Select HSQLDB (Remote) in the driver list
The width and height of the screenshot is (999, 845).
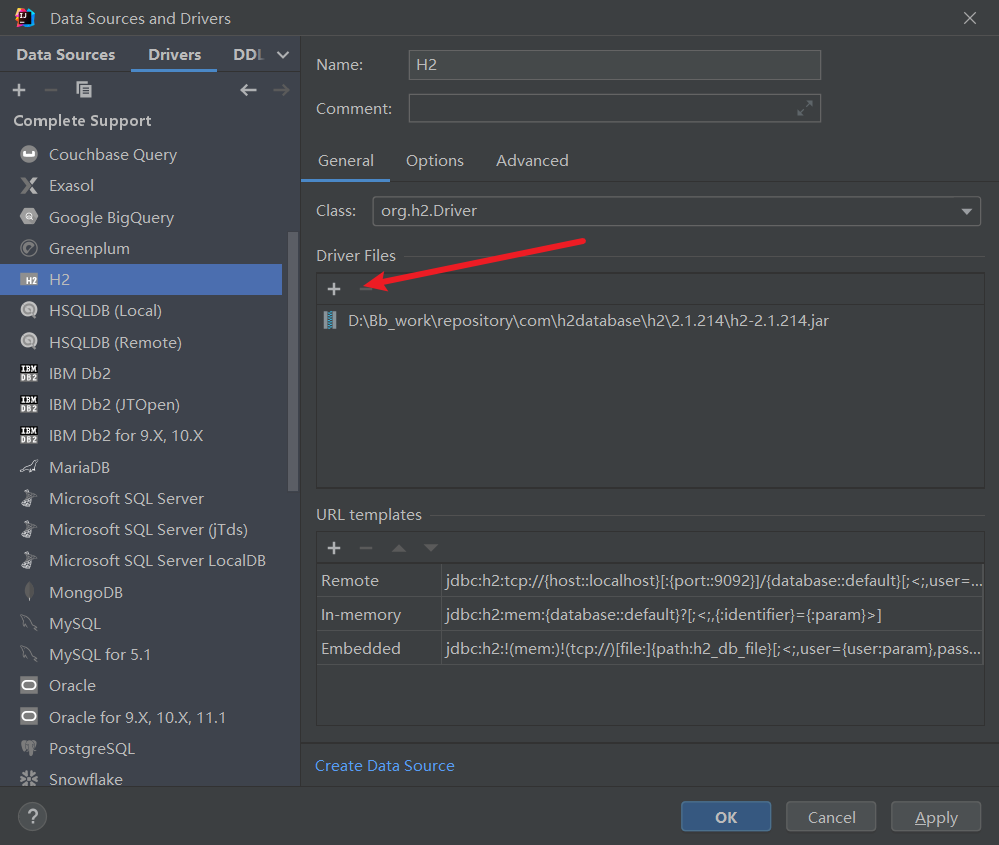click(141, 342)
